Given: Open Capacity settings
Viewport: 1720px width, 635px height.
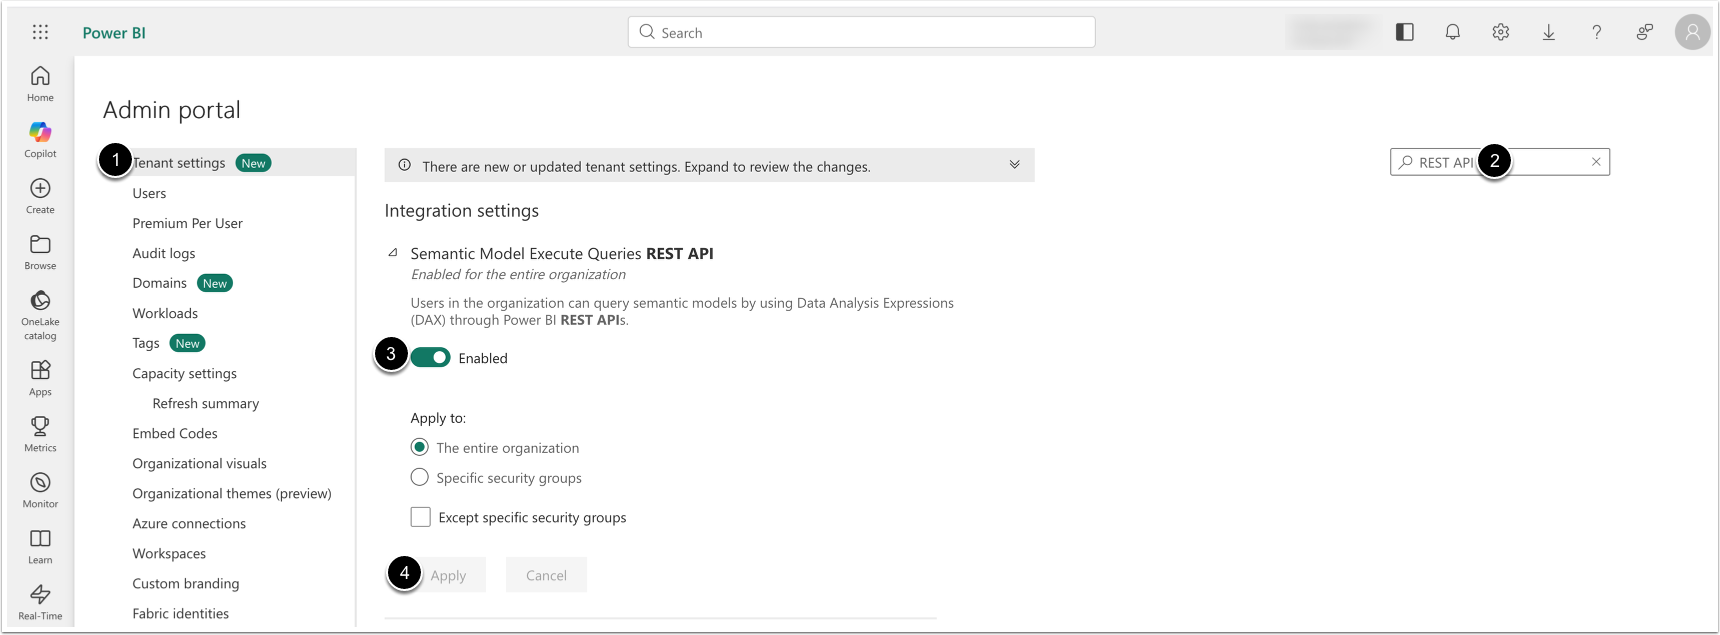Looking at the screenshot, I should pyautogui.click(x=185, y=373).
